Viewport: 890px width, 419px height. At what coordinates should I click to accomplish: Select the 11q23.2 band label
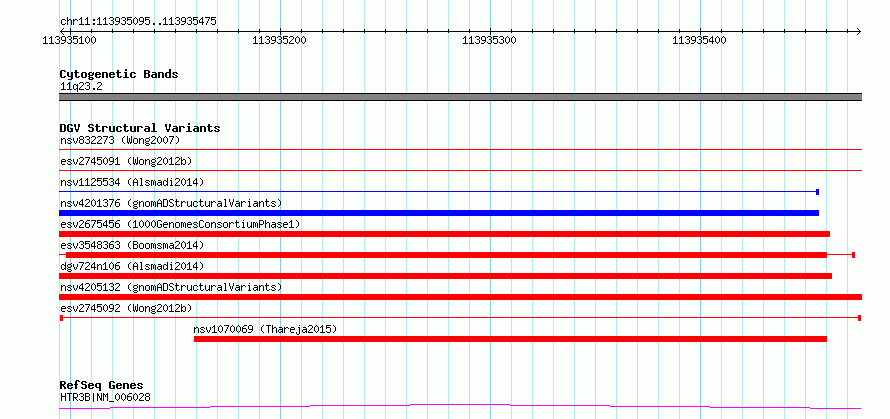click(81, 87)
